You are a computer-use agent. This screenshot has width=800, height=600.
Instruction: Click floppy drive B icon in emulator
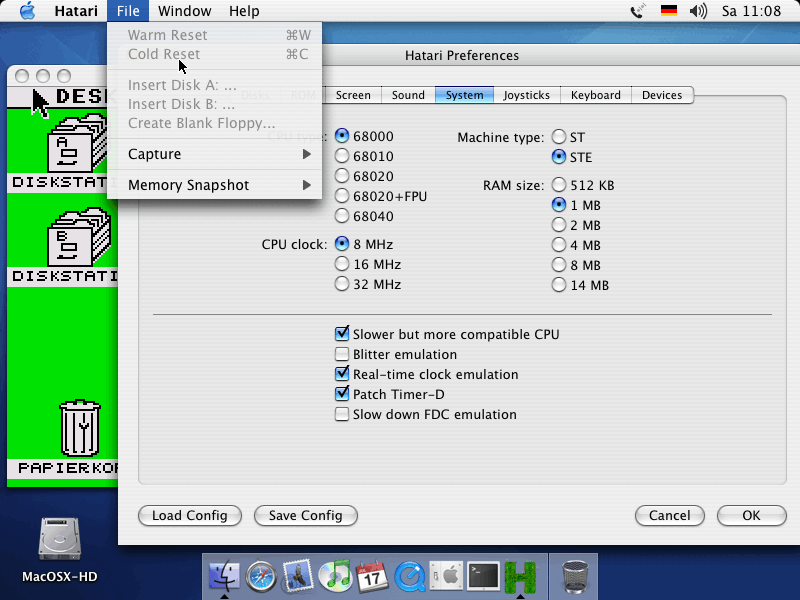coord(78,237)
